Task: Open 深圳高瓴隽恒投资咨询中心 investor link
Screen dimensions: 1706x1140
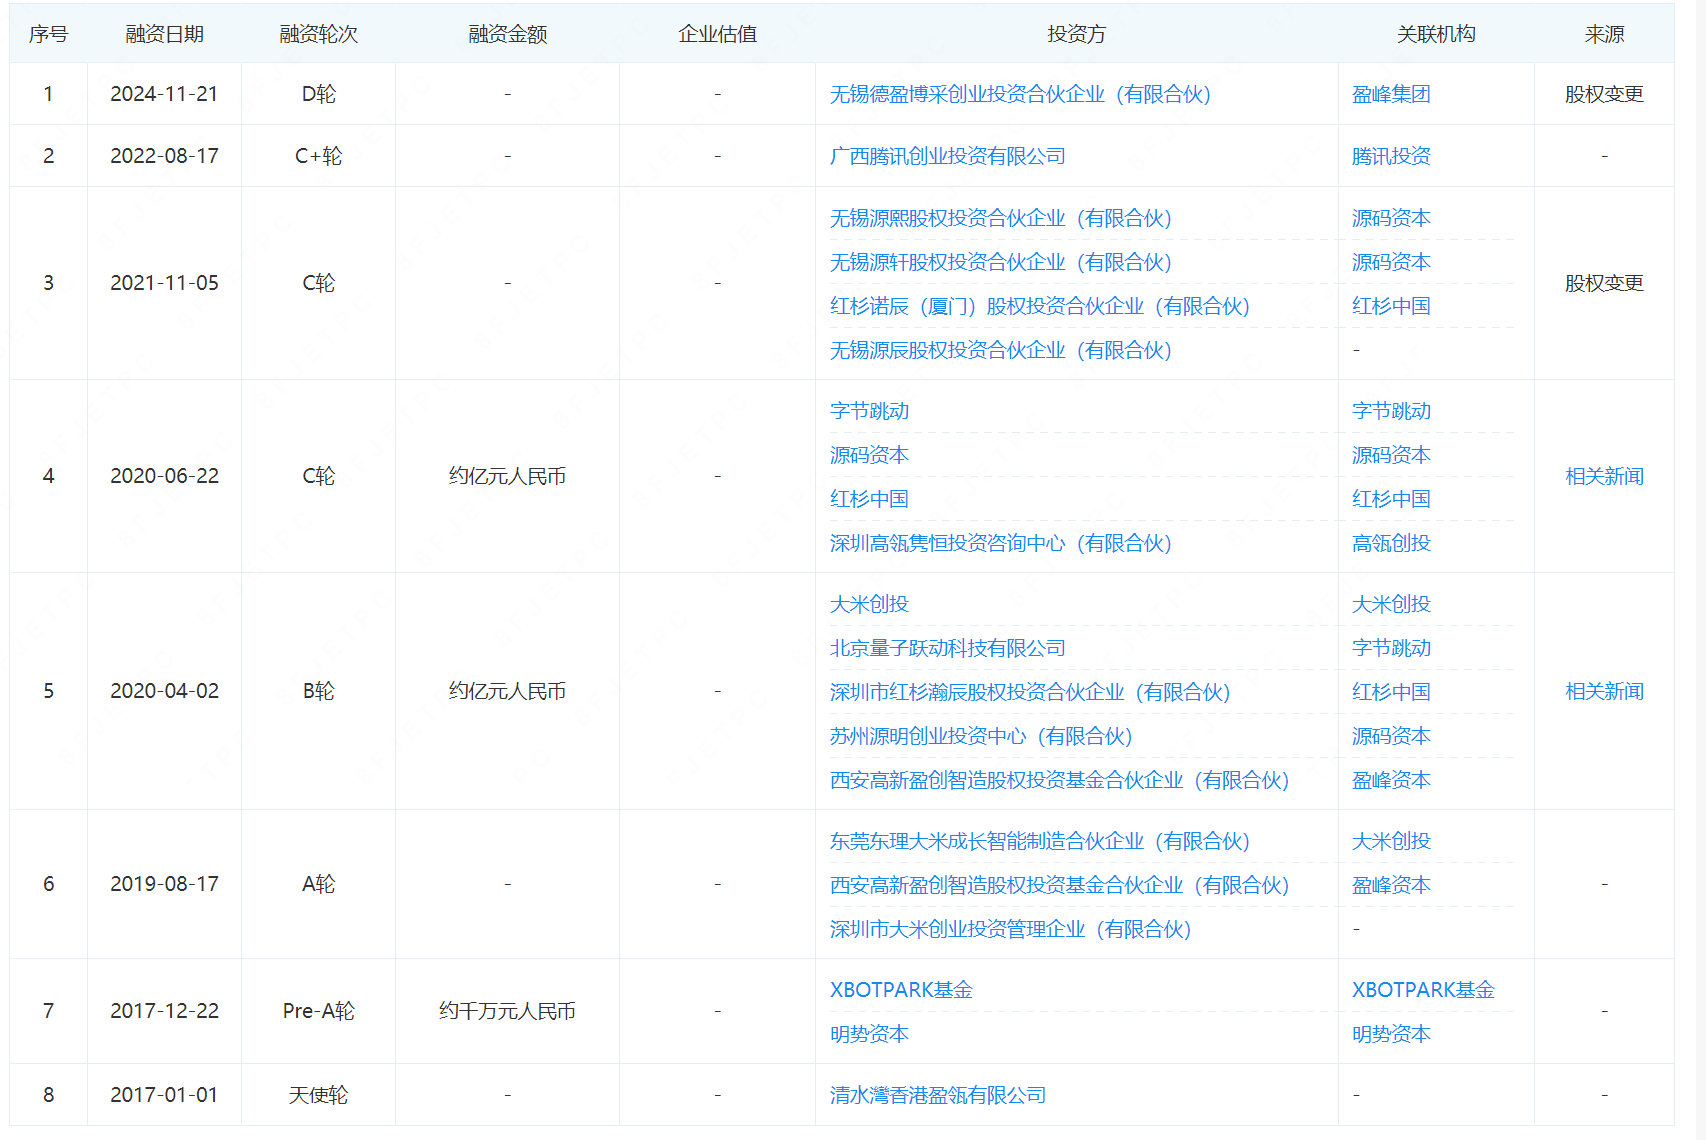Action: (1001, 543)
